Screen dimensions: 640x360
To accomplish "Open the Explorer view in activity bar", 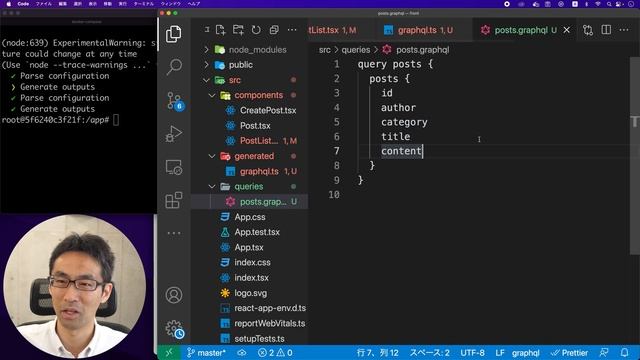I will point(174,34).
